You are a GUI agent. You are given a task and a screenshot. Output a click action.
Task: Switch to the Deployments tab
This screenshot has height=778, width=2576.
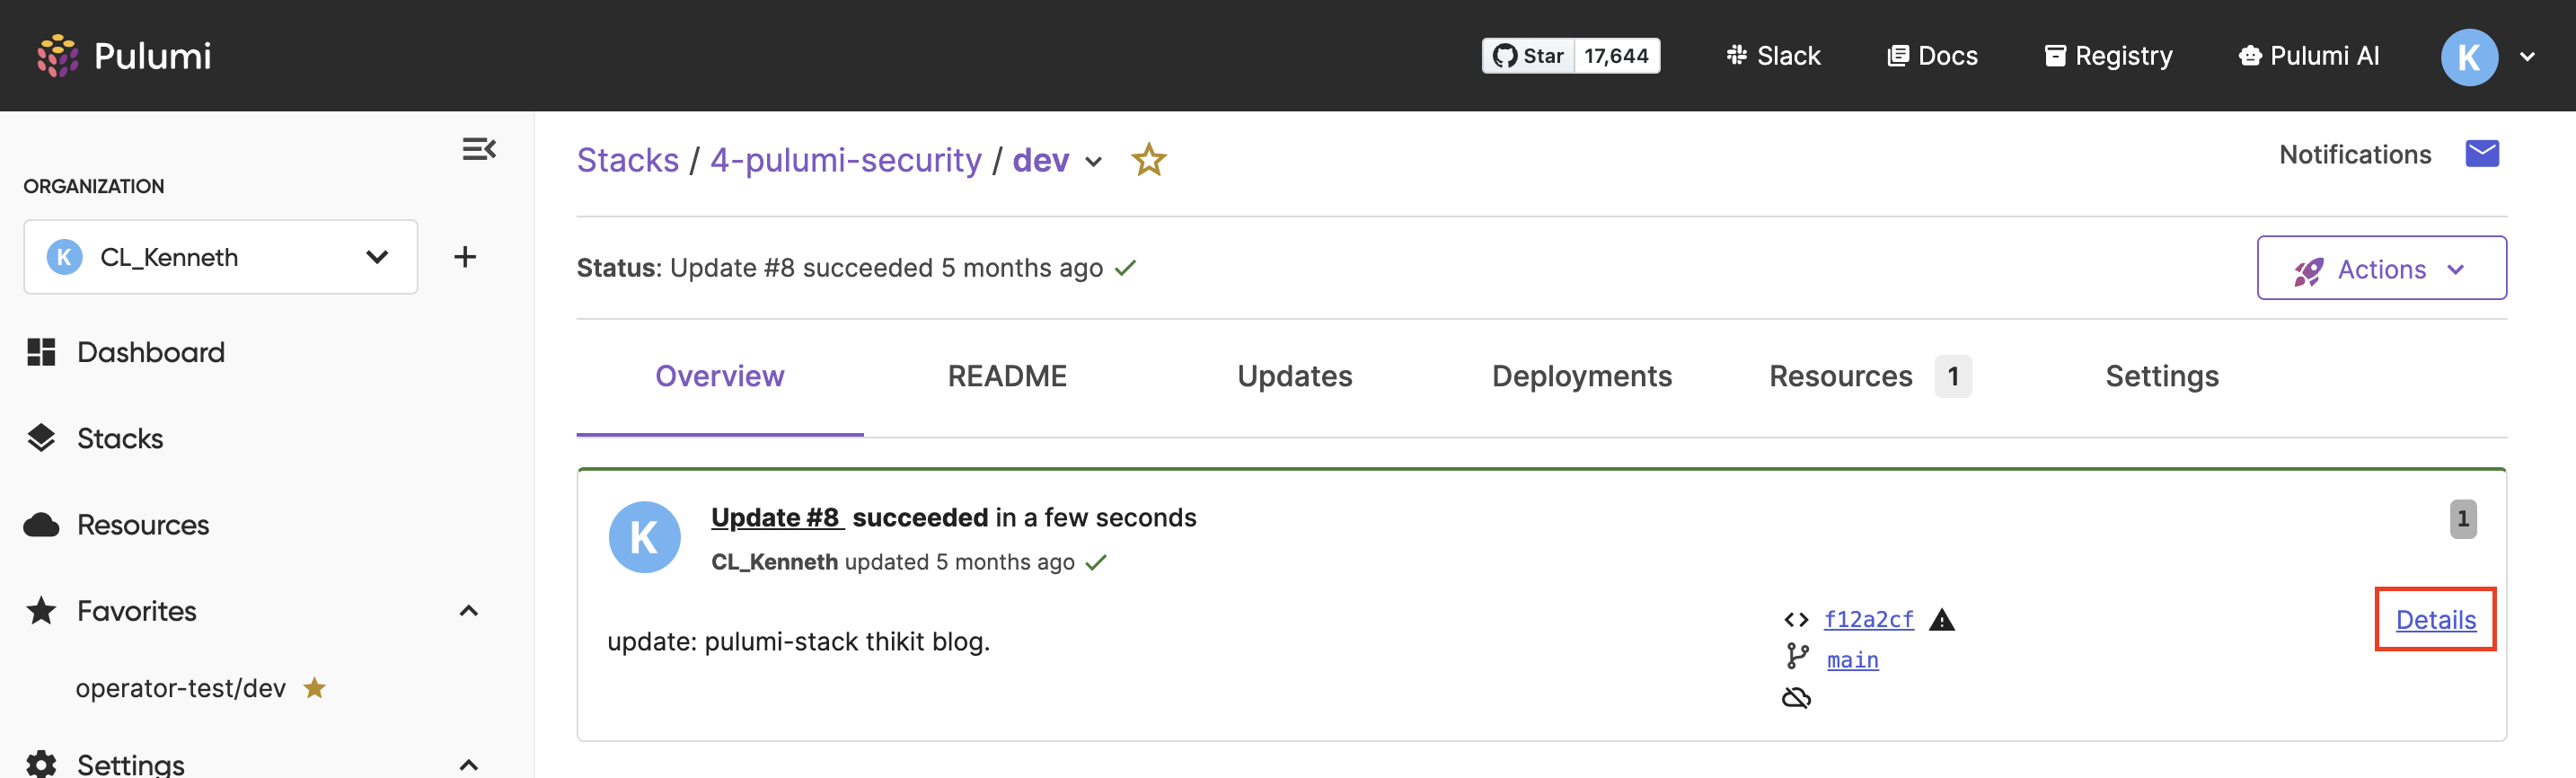[x=1582, y=376]
